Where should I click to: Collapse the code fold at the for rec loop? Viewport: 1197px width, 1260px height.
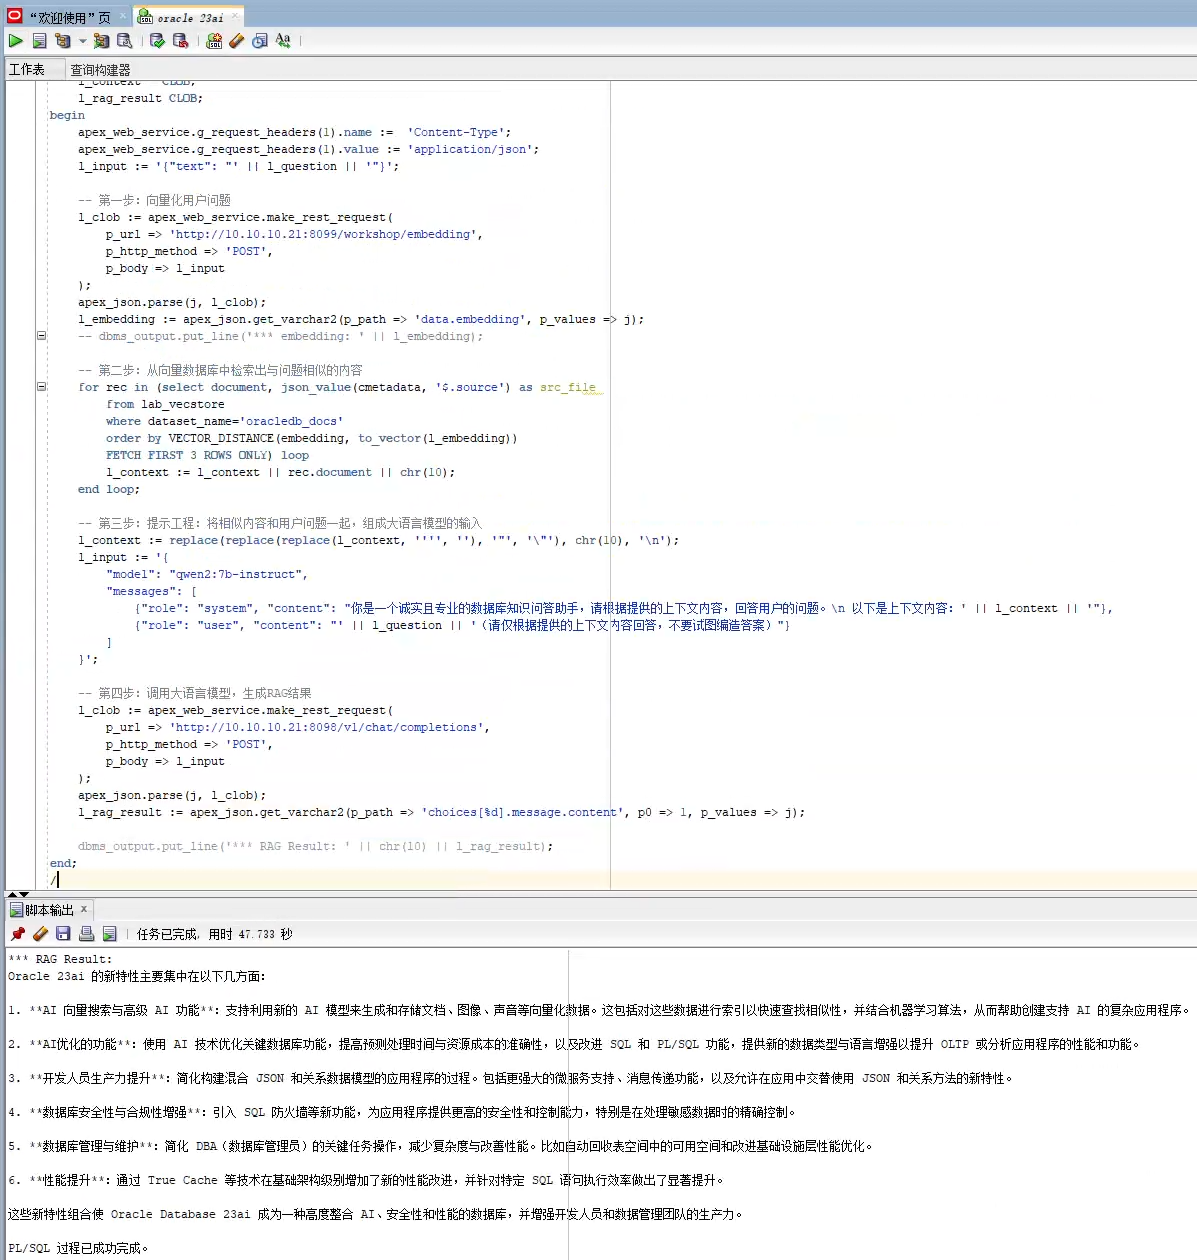click(41, 386)
